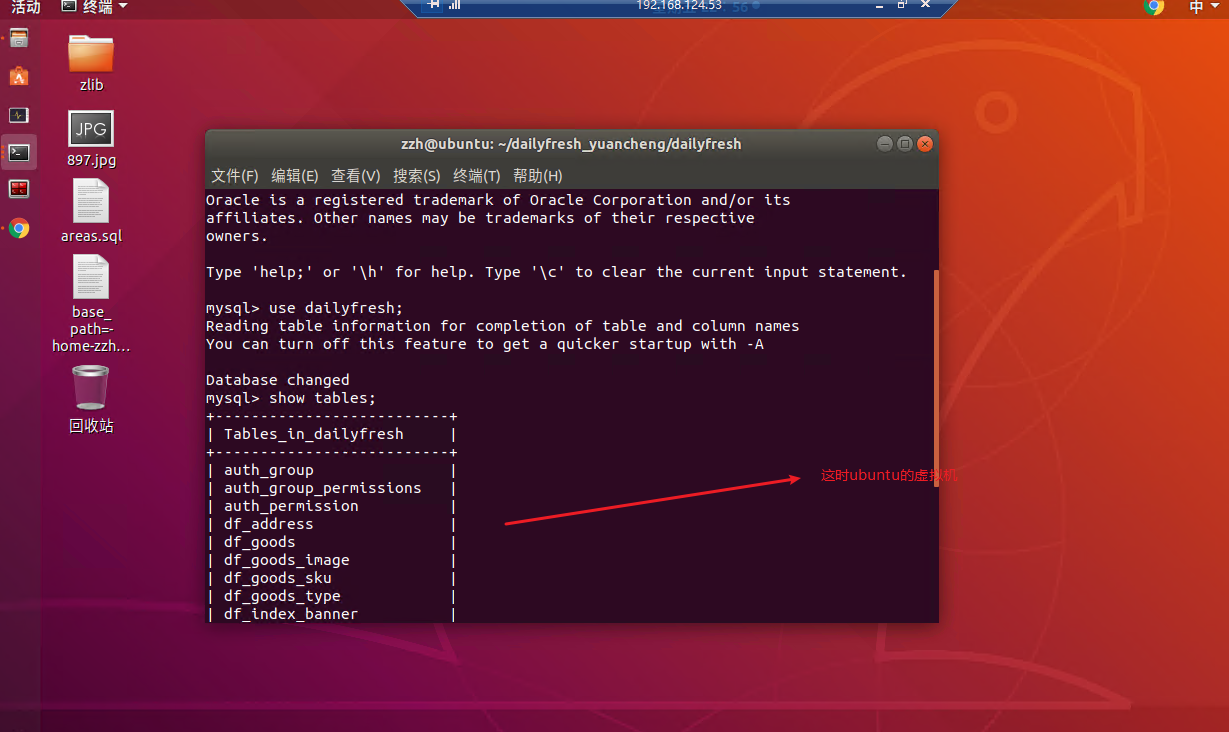Screen dimensions: 1229x732
Task: Open the 搜索(S) terminal menu
Action: click(x=416, y=176)
